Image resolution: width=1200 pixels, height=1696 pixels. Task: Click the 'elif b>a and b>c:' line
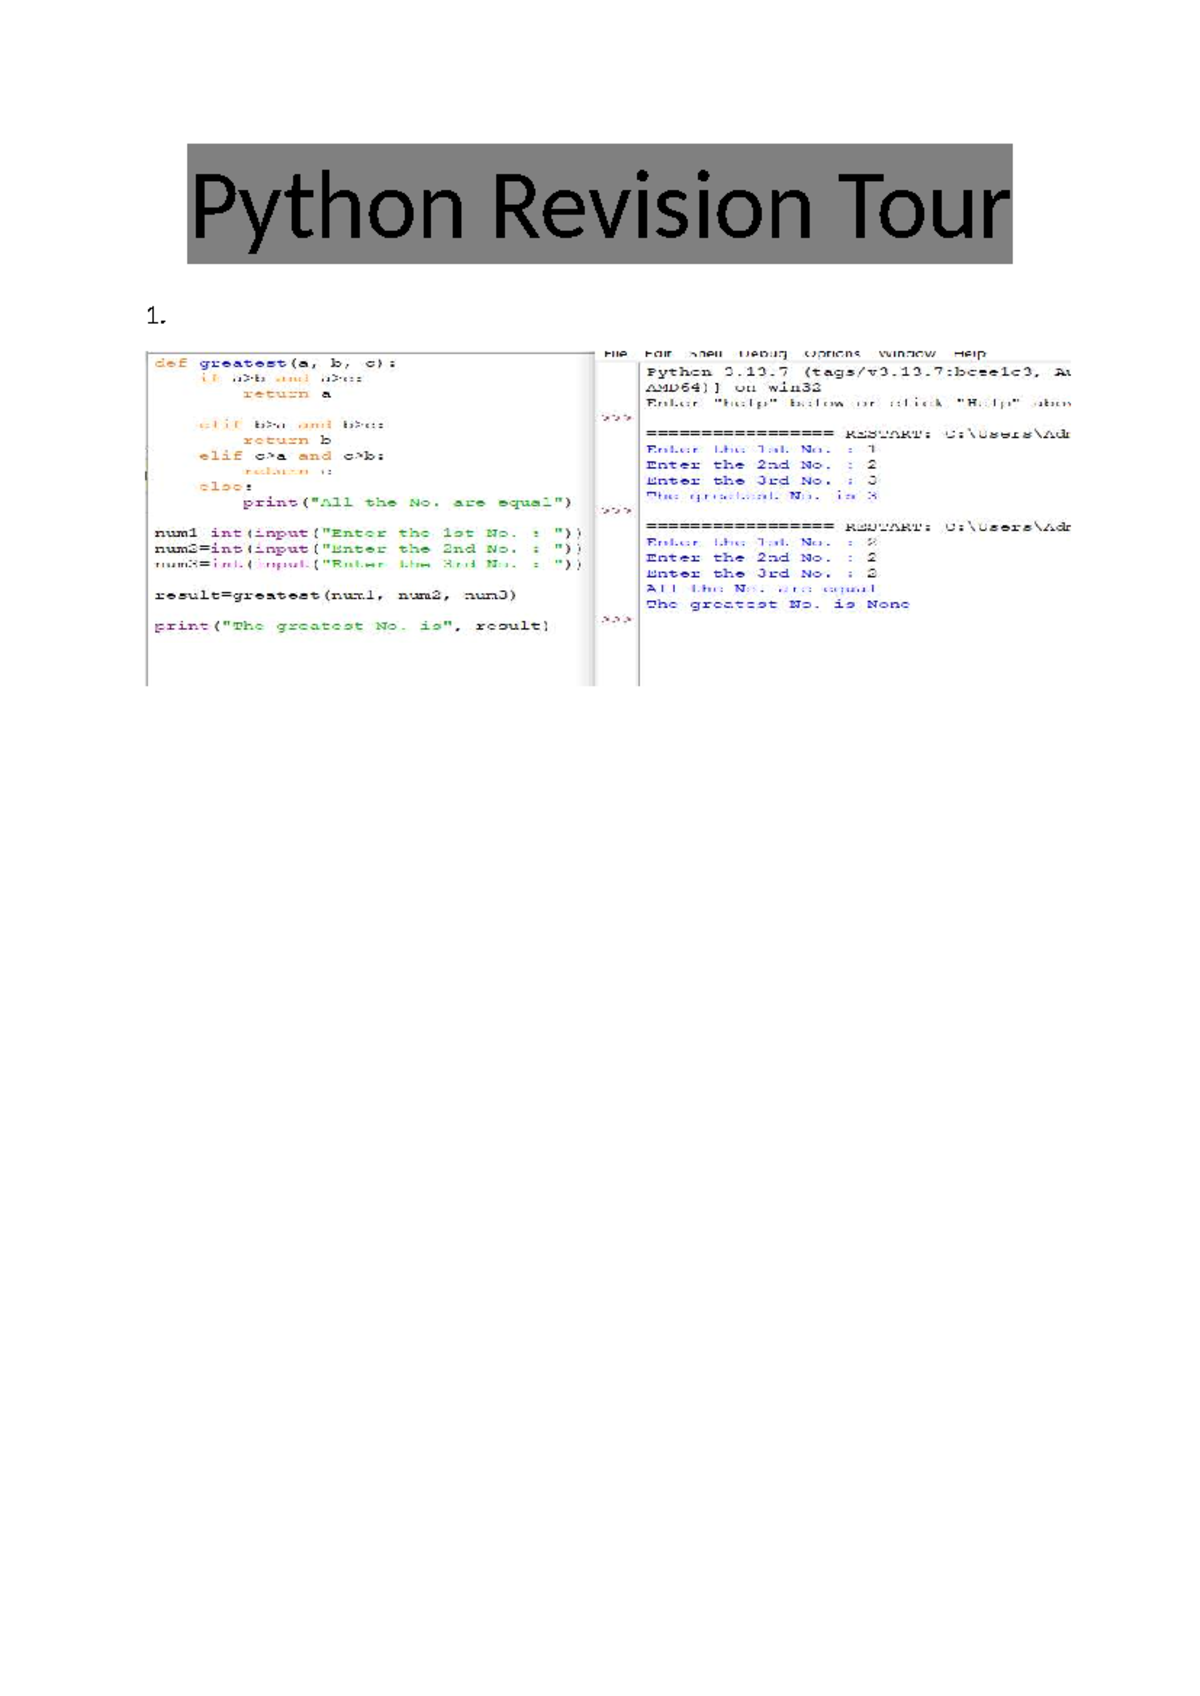point(292,424)
